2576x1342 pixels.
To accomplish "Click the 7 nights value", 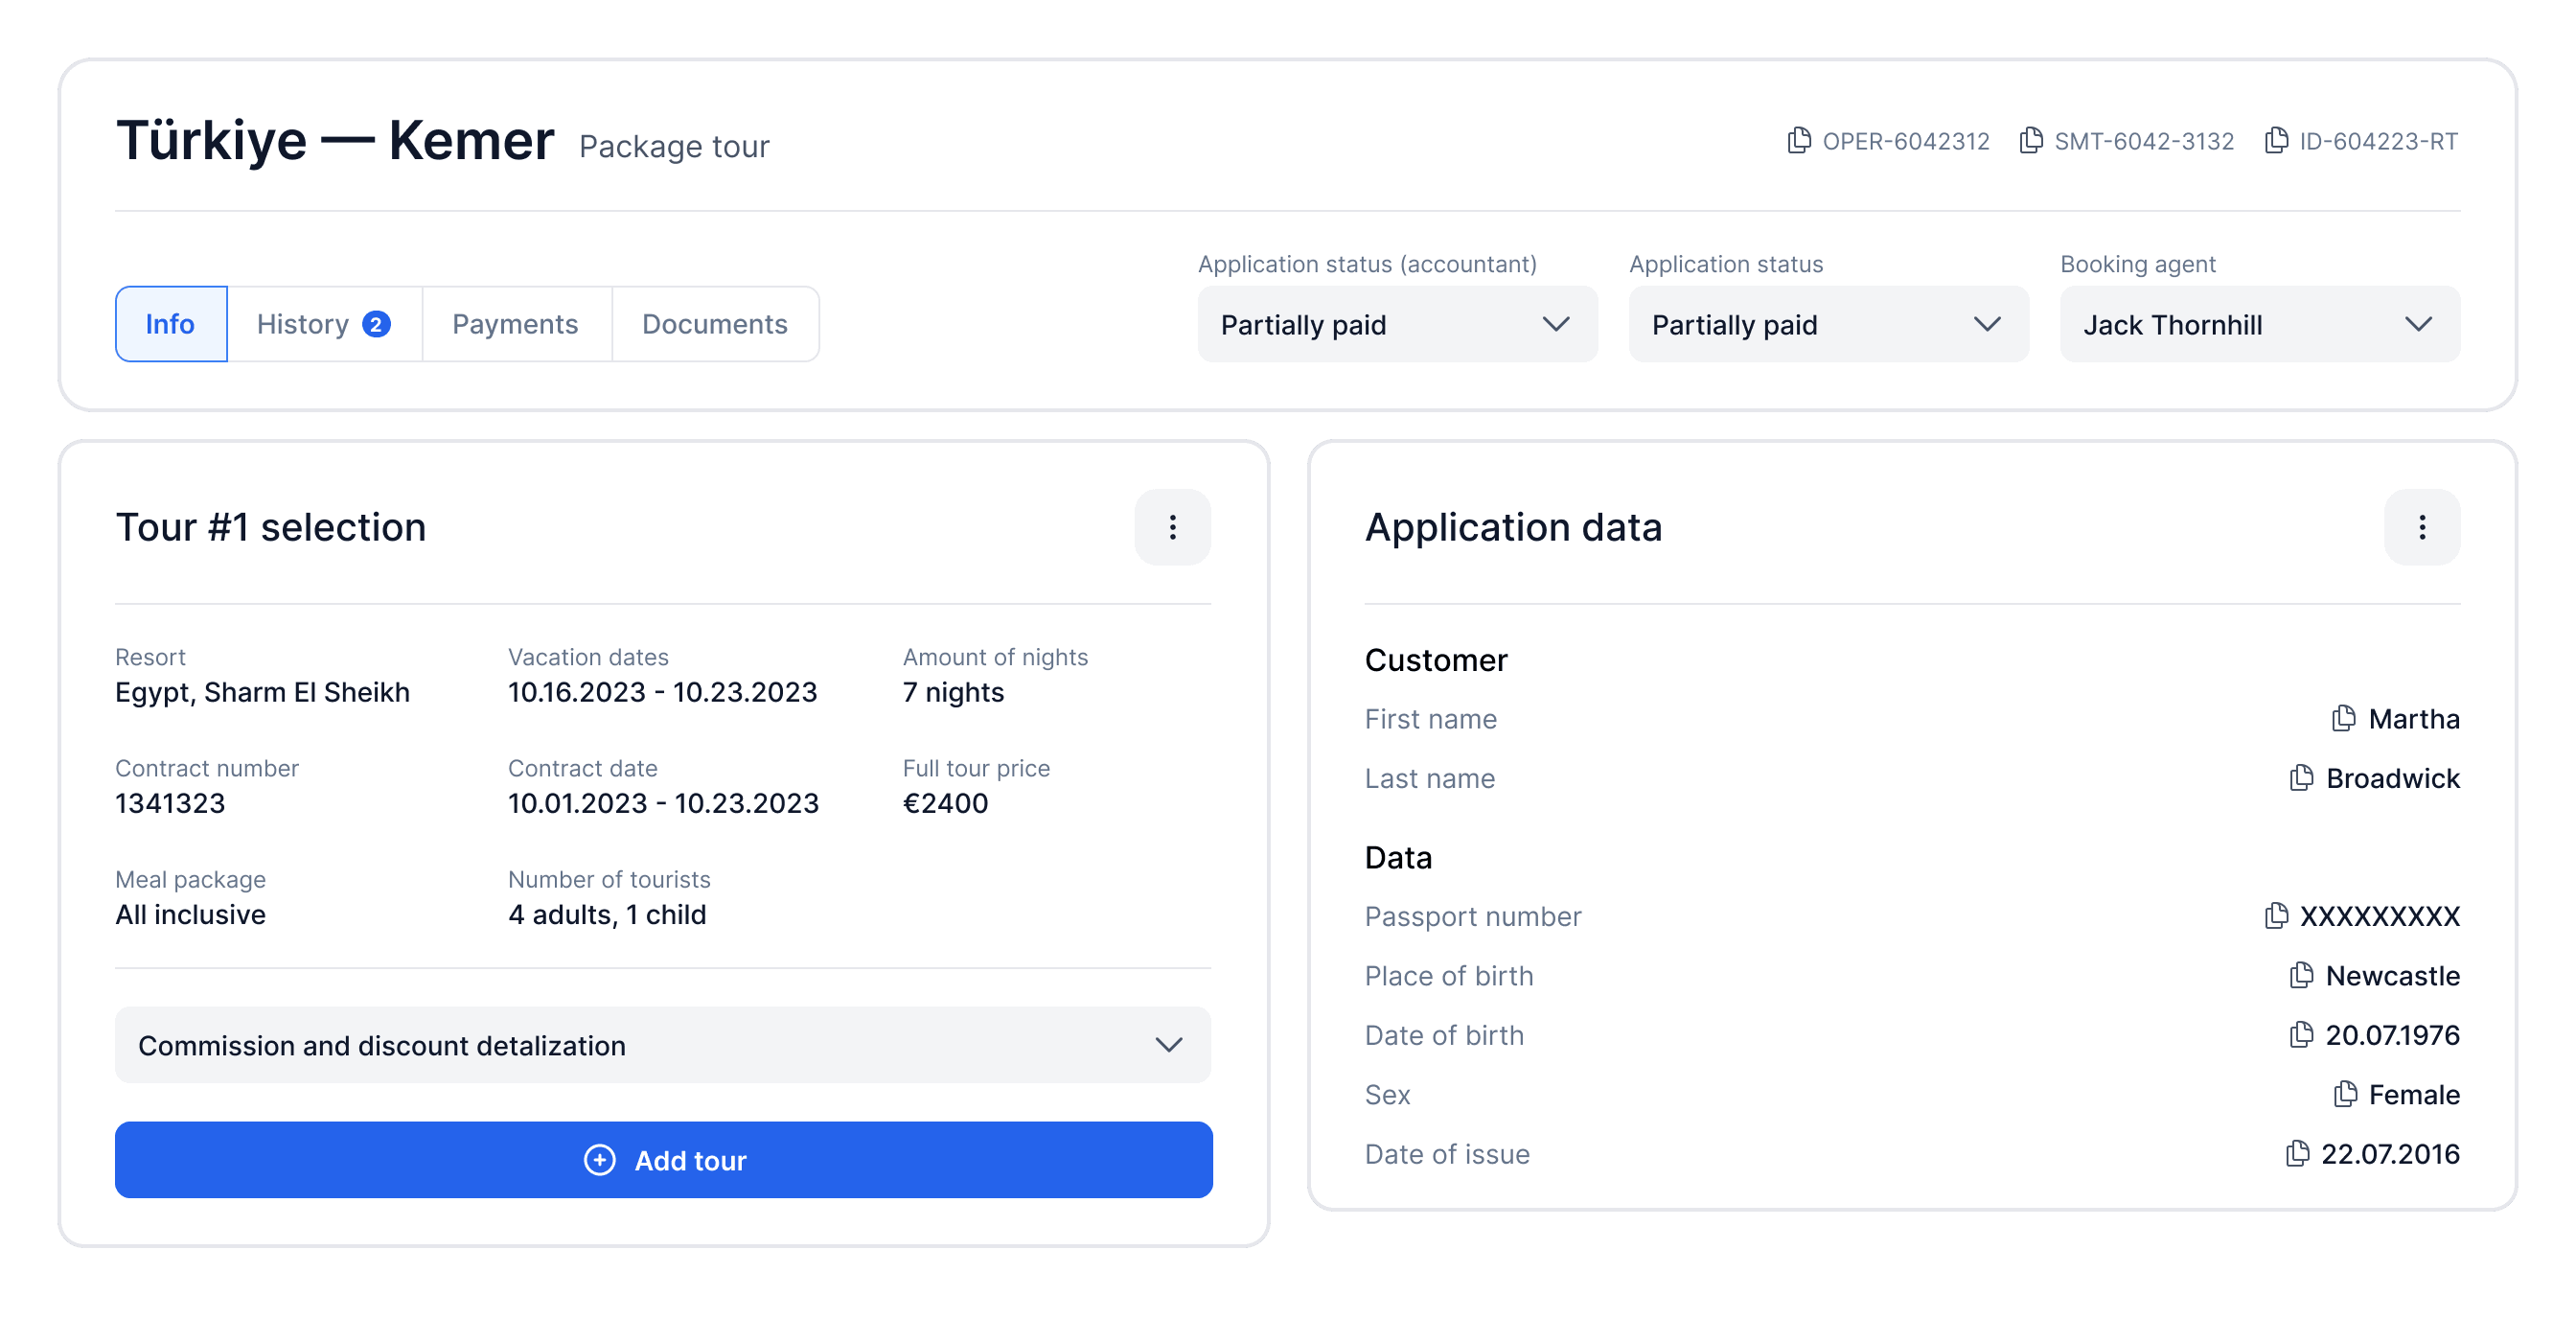I will [x=953, y=692].
